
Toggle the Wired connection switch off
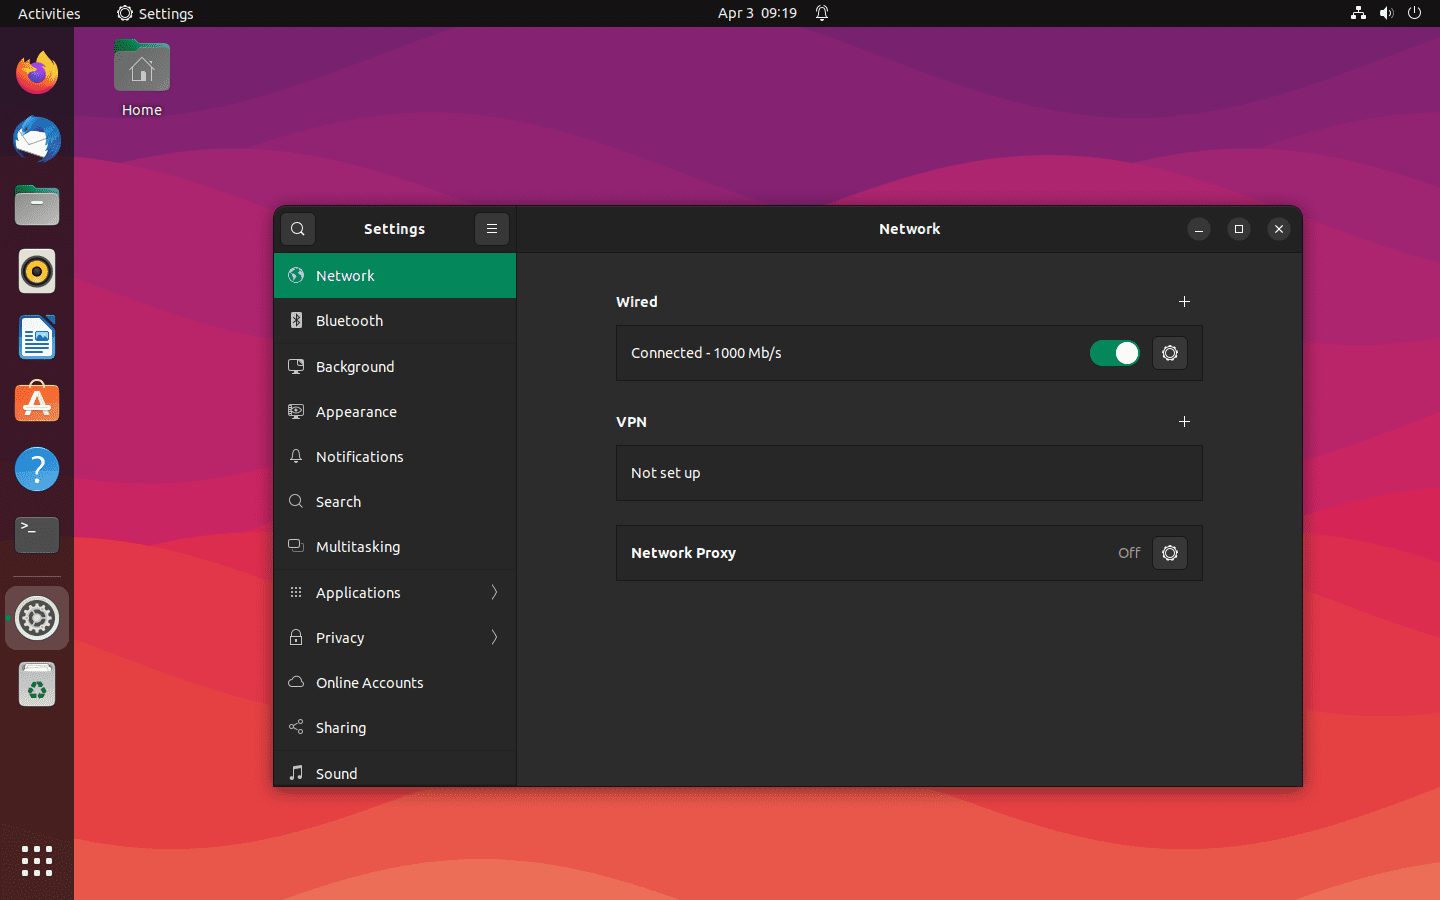[x=1115, y=353]
